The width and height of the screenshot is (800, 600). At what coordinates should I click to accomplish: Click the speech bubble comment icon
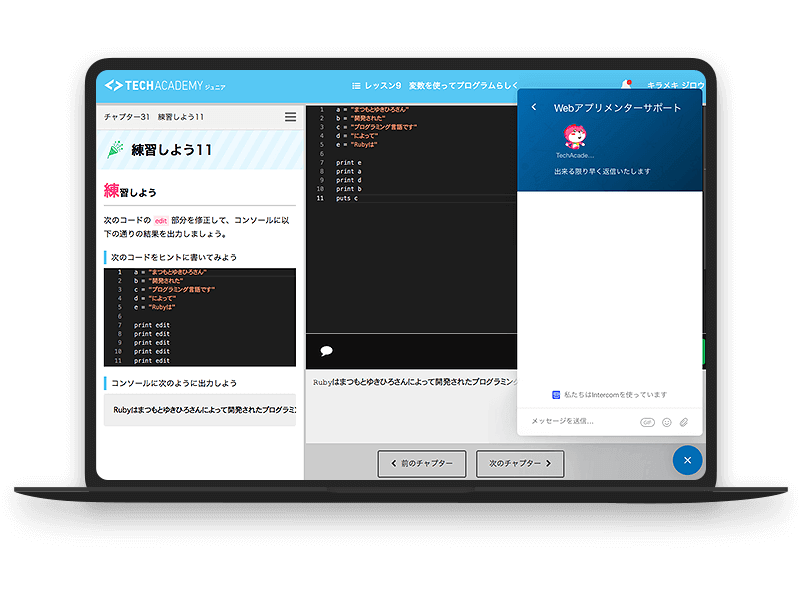(327, 351)
